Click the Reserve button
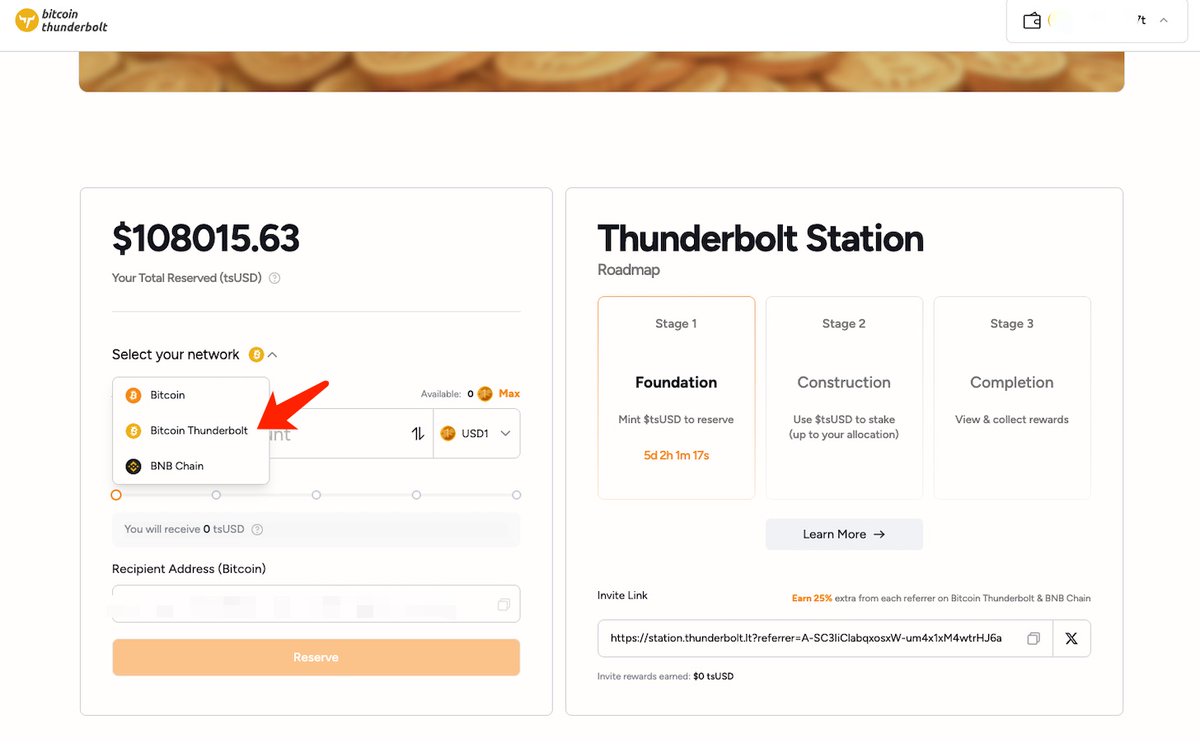The width and height of the screenshot is (1200, 752). pyautogui.click(x=316, y=657)
